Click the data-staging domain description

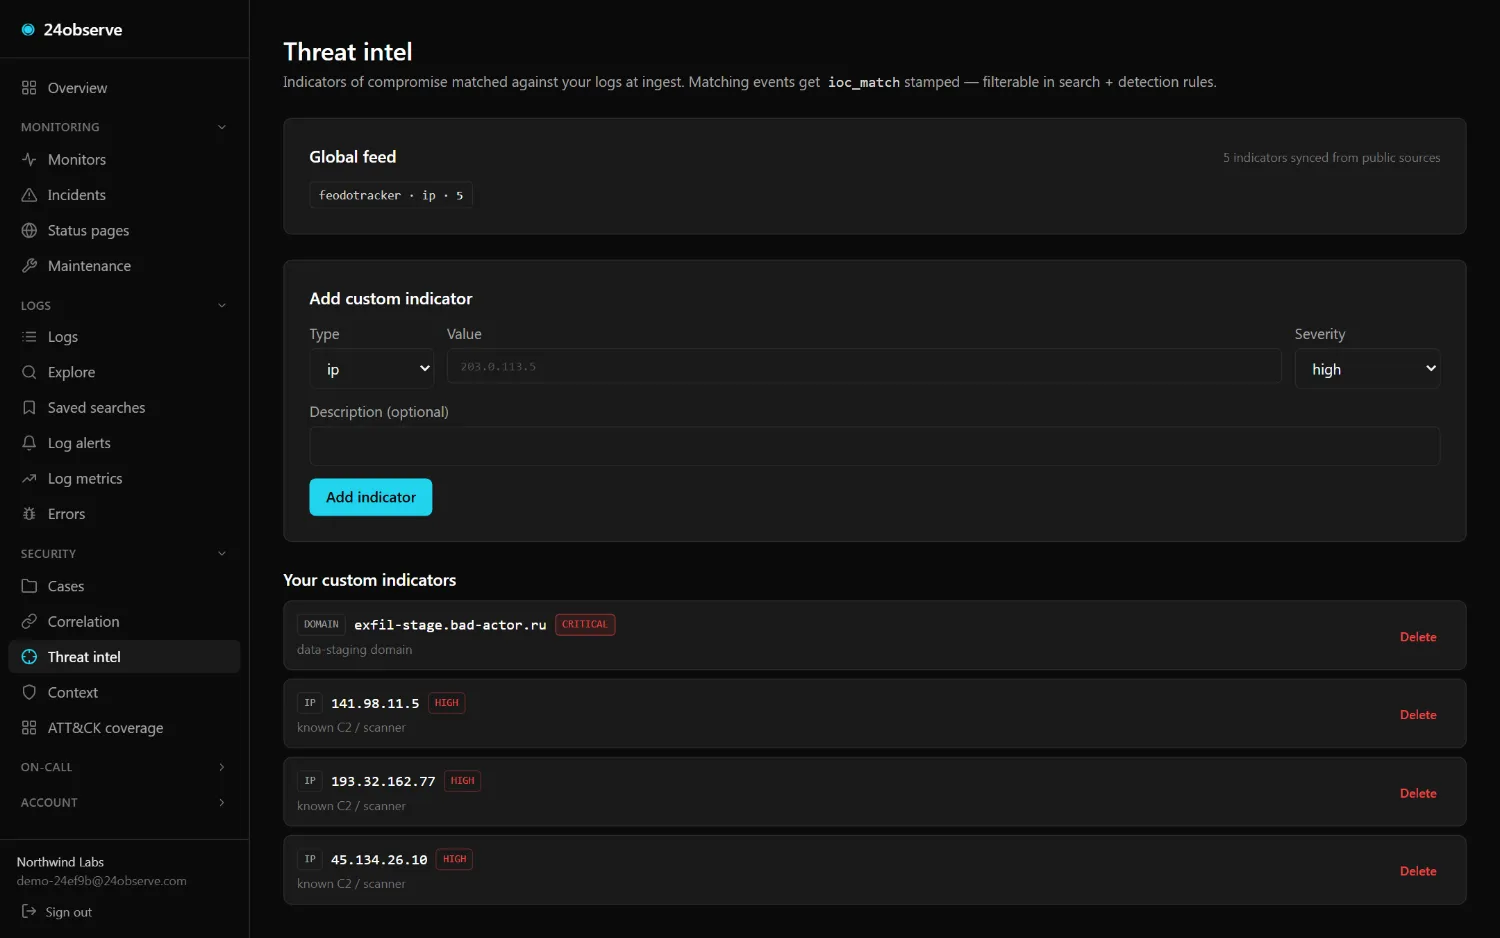point(355,650)
